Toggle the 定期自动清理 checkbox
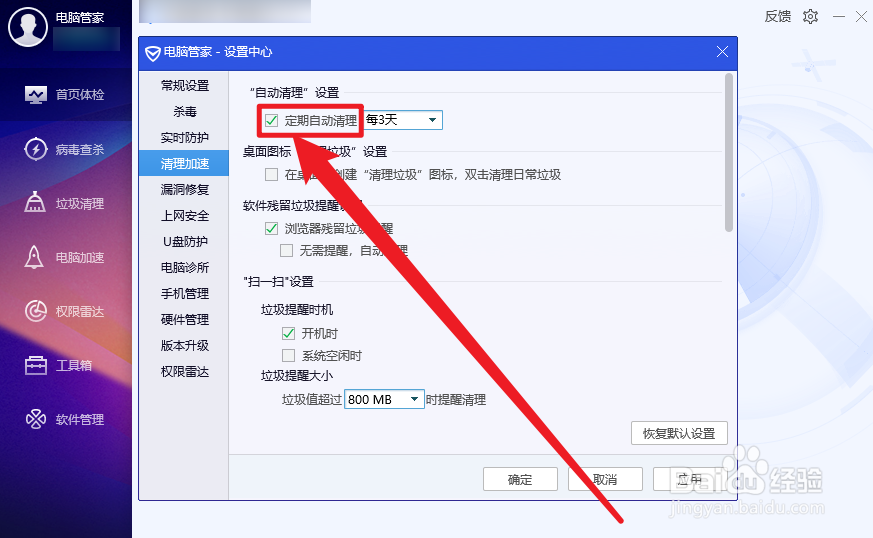The height and width of the screenshot is (538, 873). 272,120
